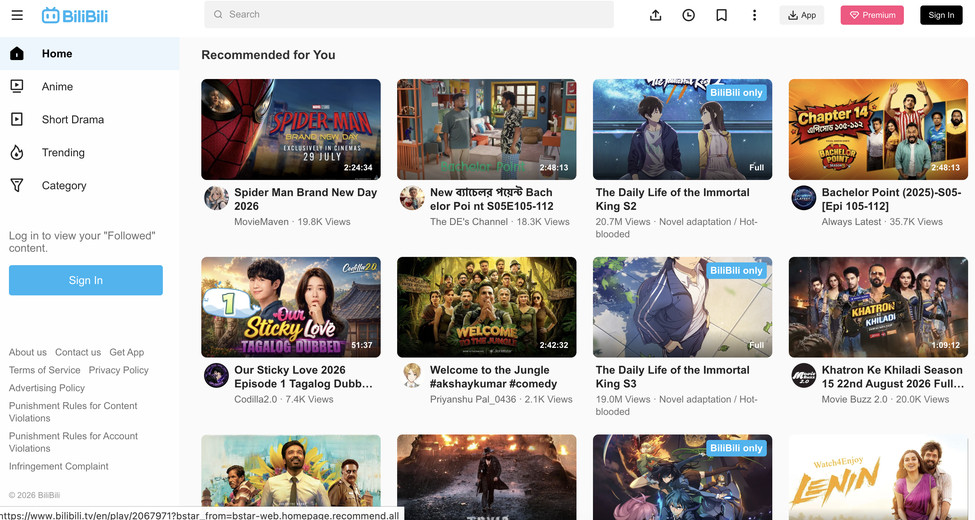This screenshot has width=975, height=520.
Task: Select Short Drama in the sidebar
Action: [x=90, y=119]
